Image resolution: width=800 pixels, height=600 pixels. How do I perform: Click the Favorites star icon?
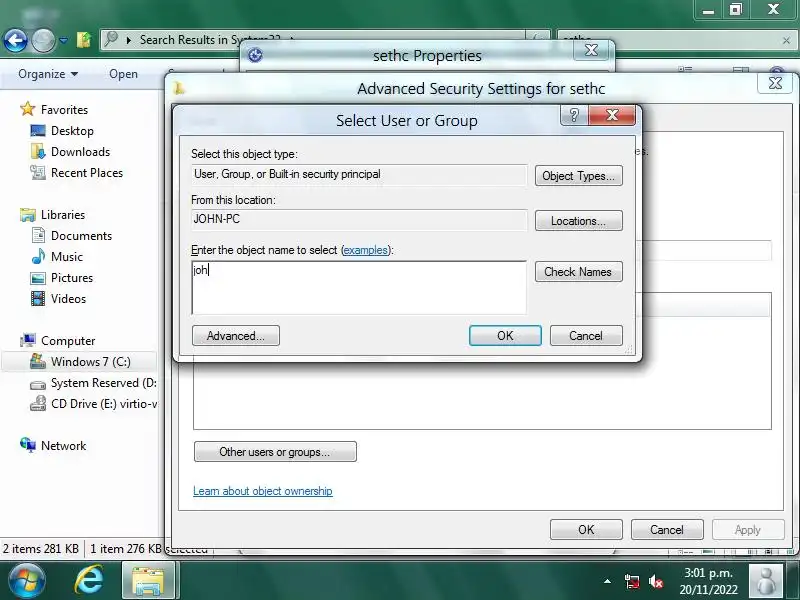(x=27, y=109)
